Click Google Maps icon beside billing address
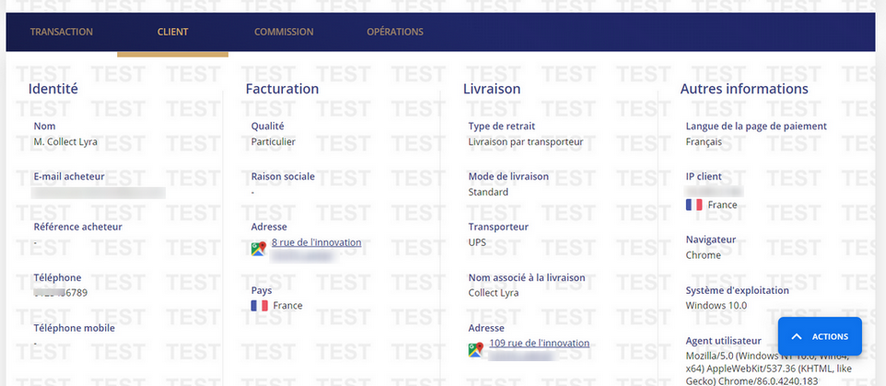Image resolution: width=886 pixels, height=386 pixels. 258,249
